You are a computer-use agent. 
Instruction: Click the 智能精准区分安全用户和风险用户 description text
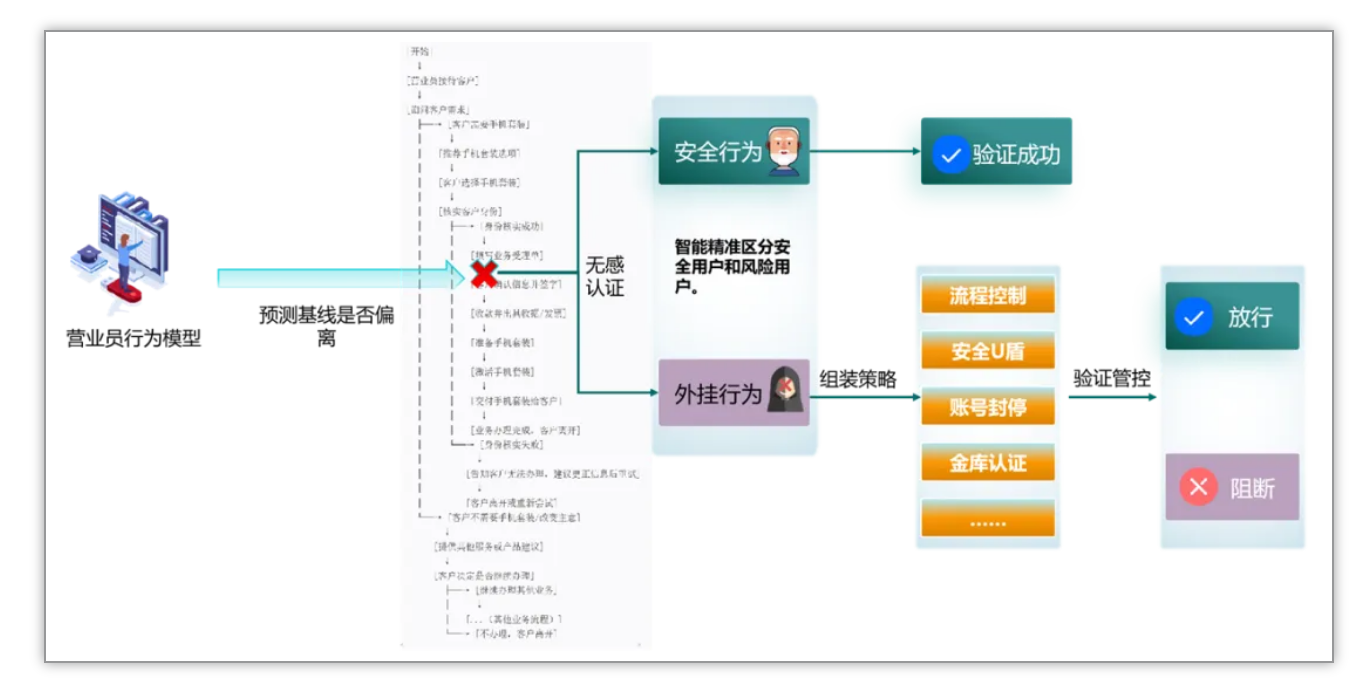click(x=732, y=266)
